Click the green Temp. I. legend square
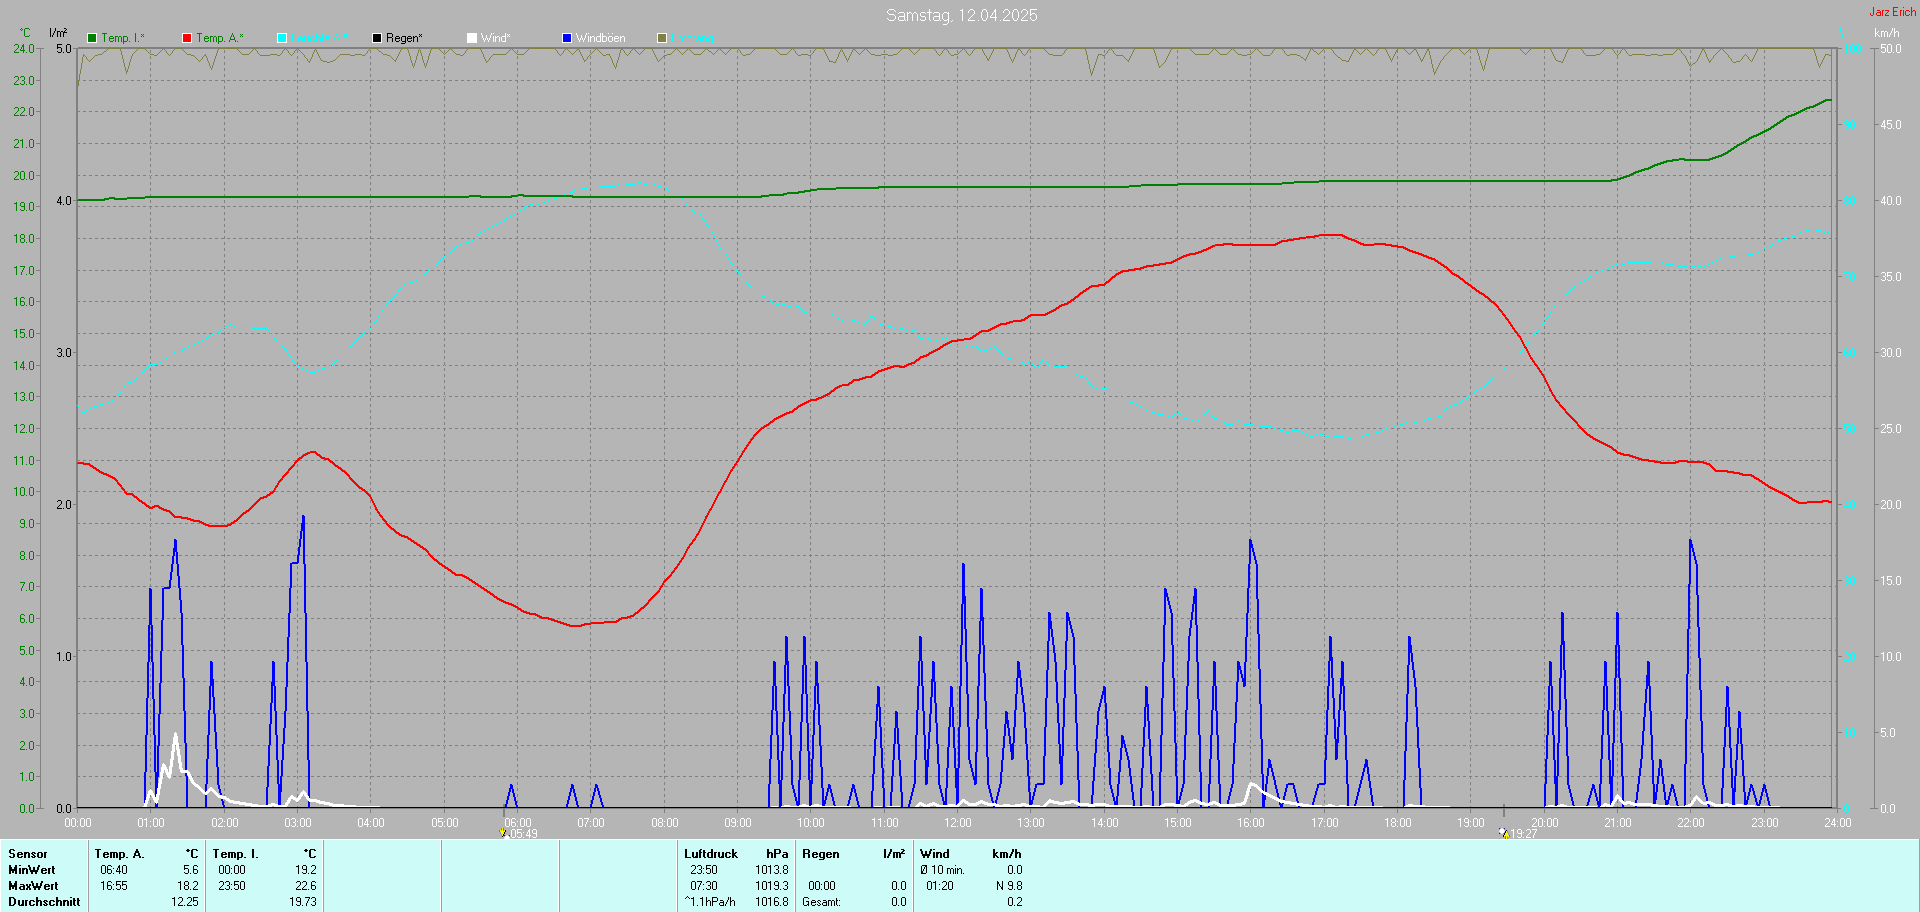This screenshot has width=1920, height=912. coord(92,38)
